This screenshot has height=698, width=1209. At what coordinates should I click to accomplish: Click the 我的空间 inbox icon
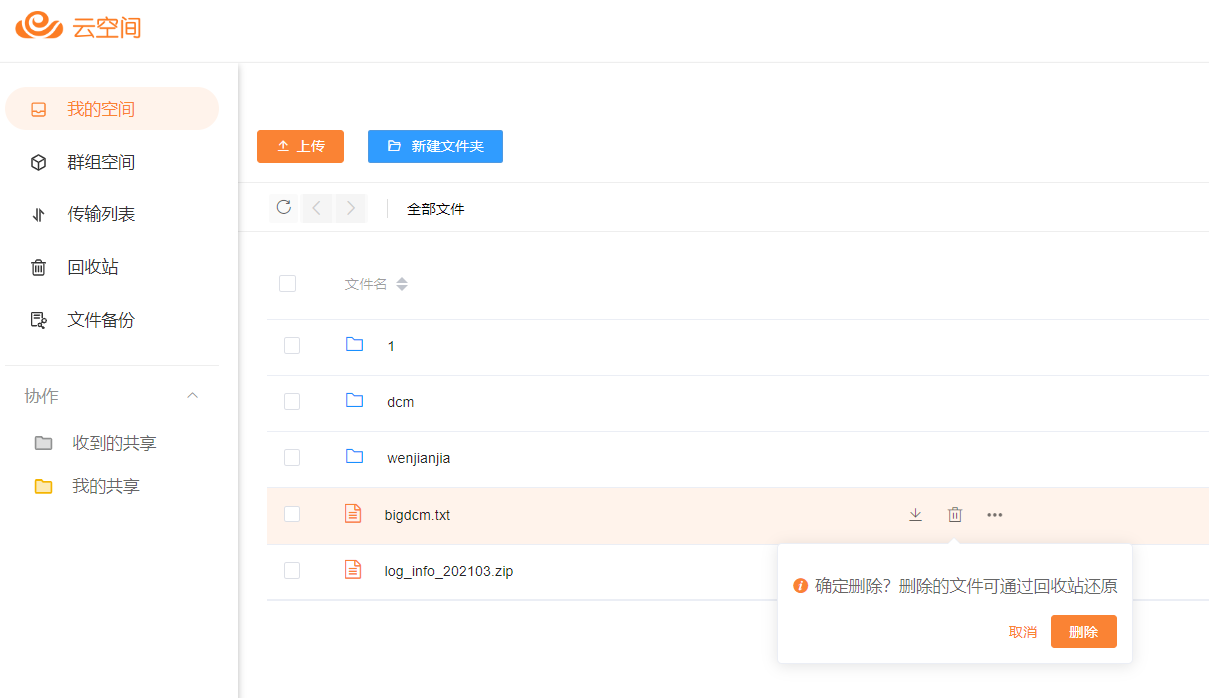coord(39,110)
